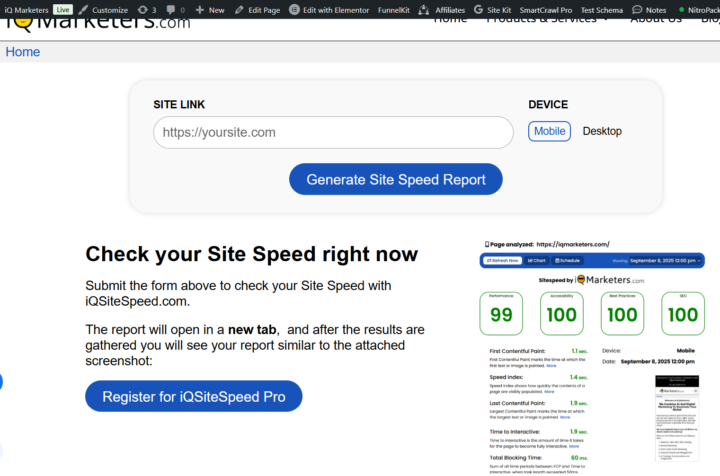Open the comments bubble icon
This screenshot has height=476, width=720.
click(x=171, y=10)
